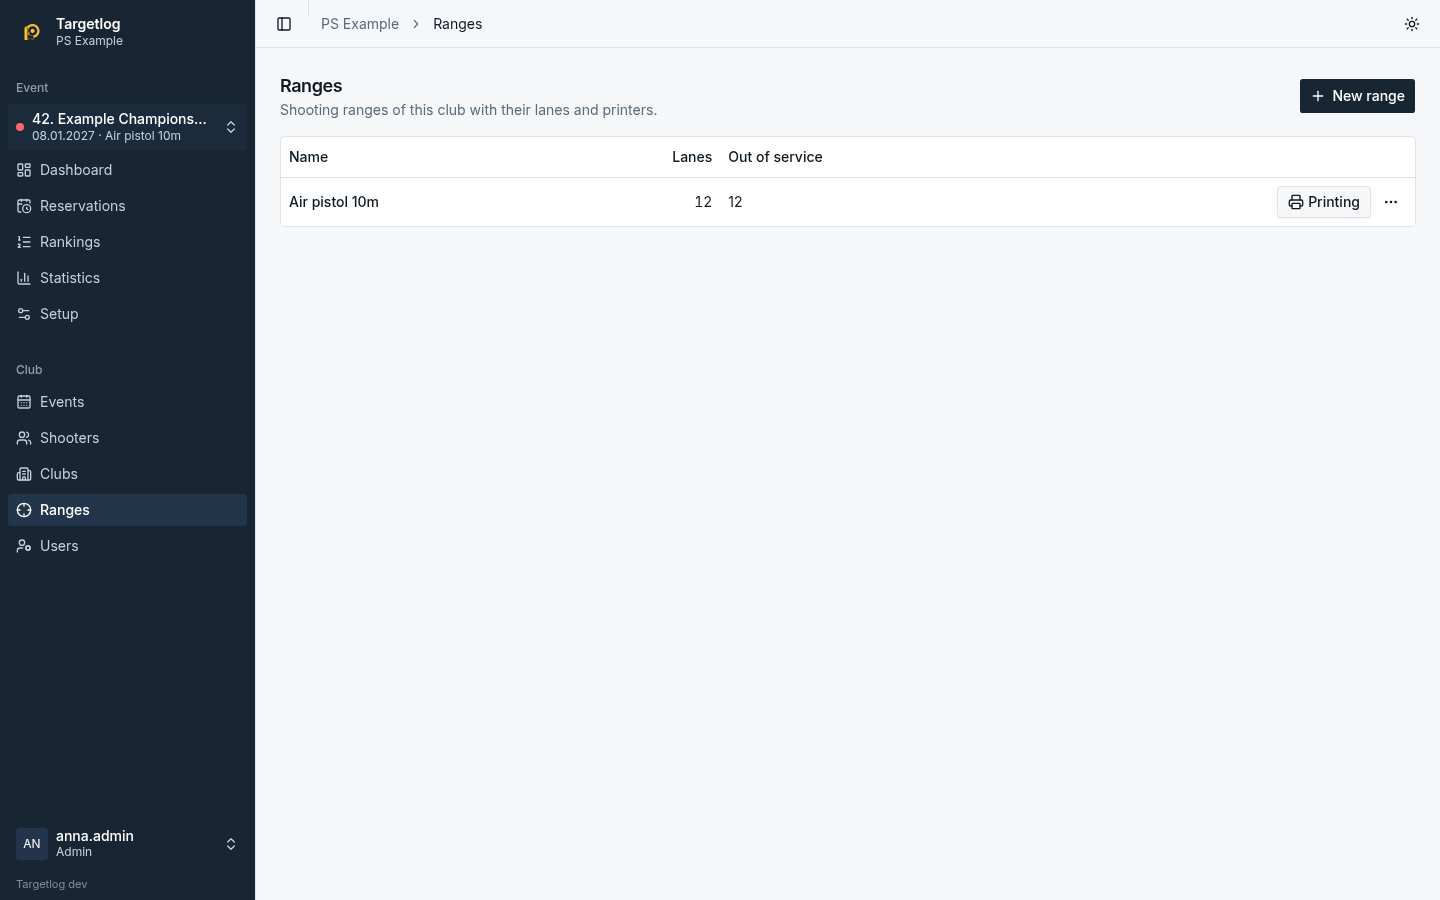Create a New range
Image resolution: width=1440 pixels, height=900 pixels.
pos(1357,96)
